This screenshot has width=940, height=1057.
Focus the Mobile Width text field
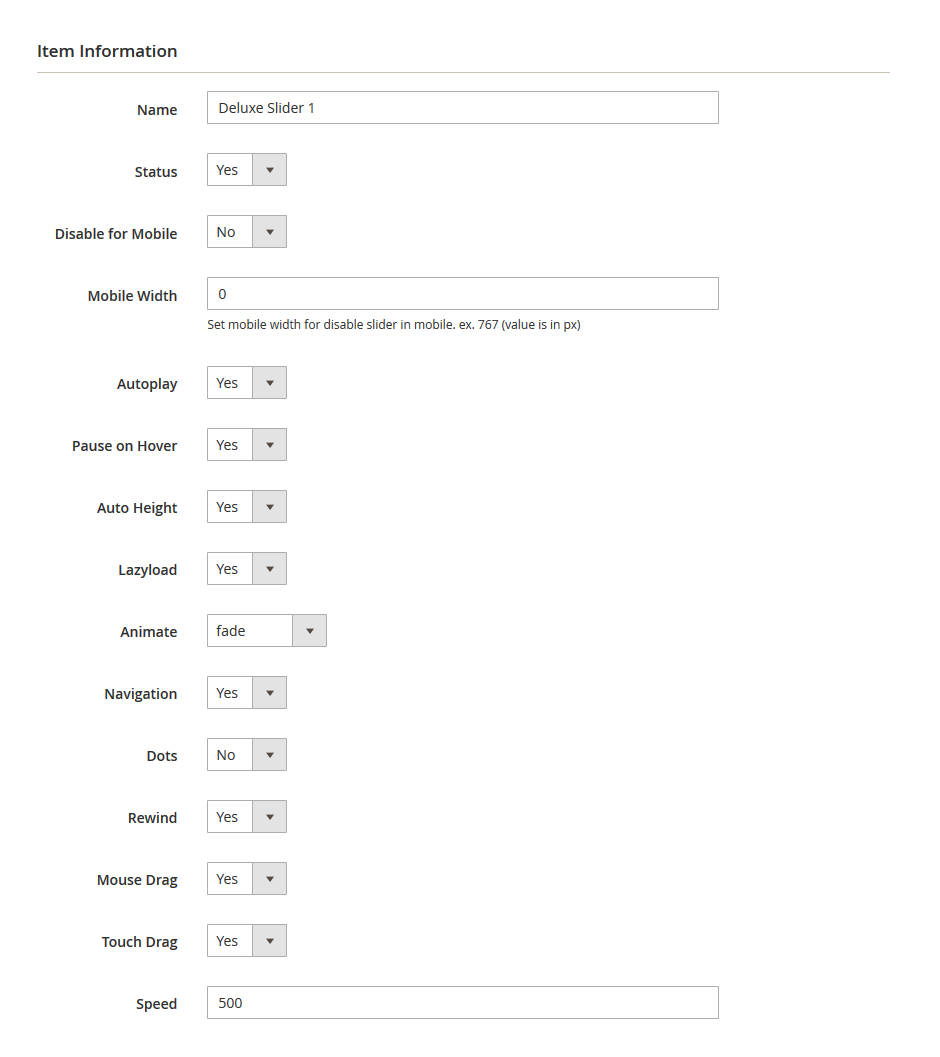coord(462,294)
